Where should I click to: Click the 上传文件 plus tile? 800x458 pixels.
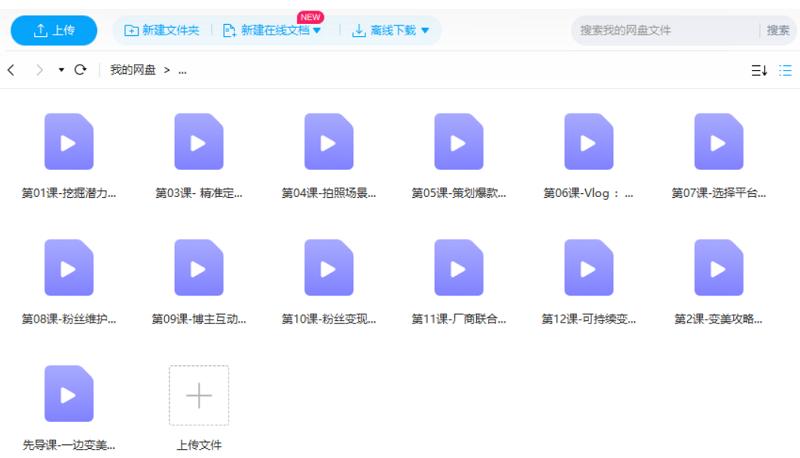point(199,396)
